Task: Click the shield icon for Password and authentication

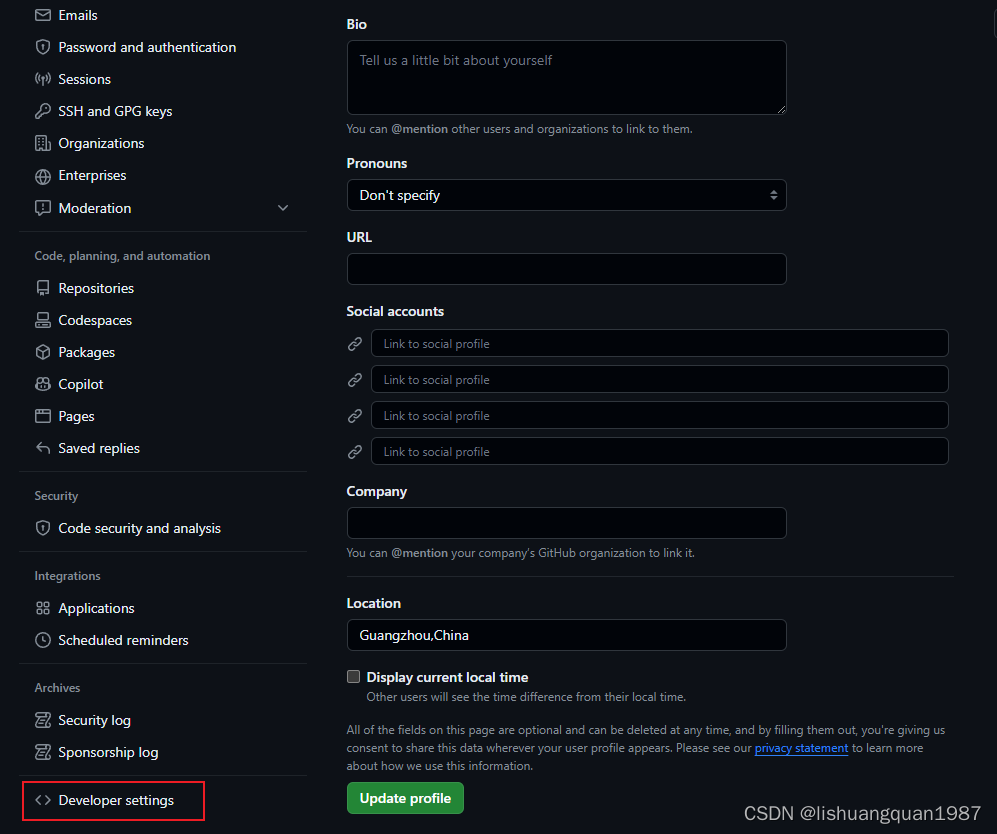Action: click(x=43, y=47)
